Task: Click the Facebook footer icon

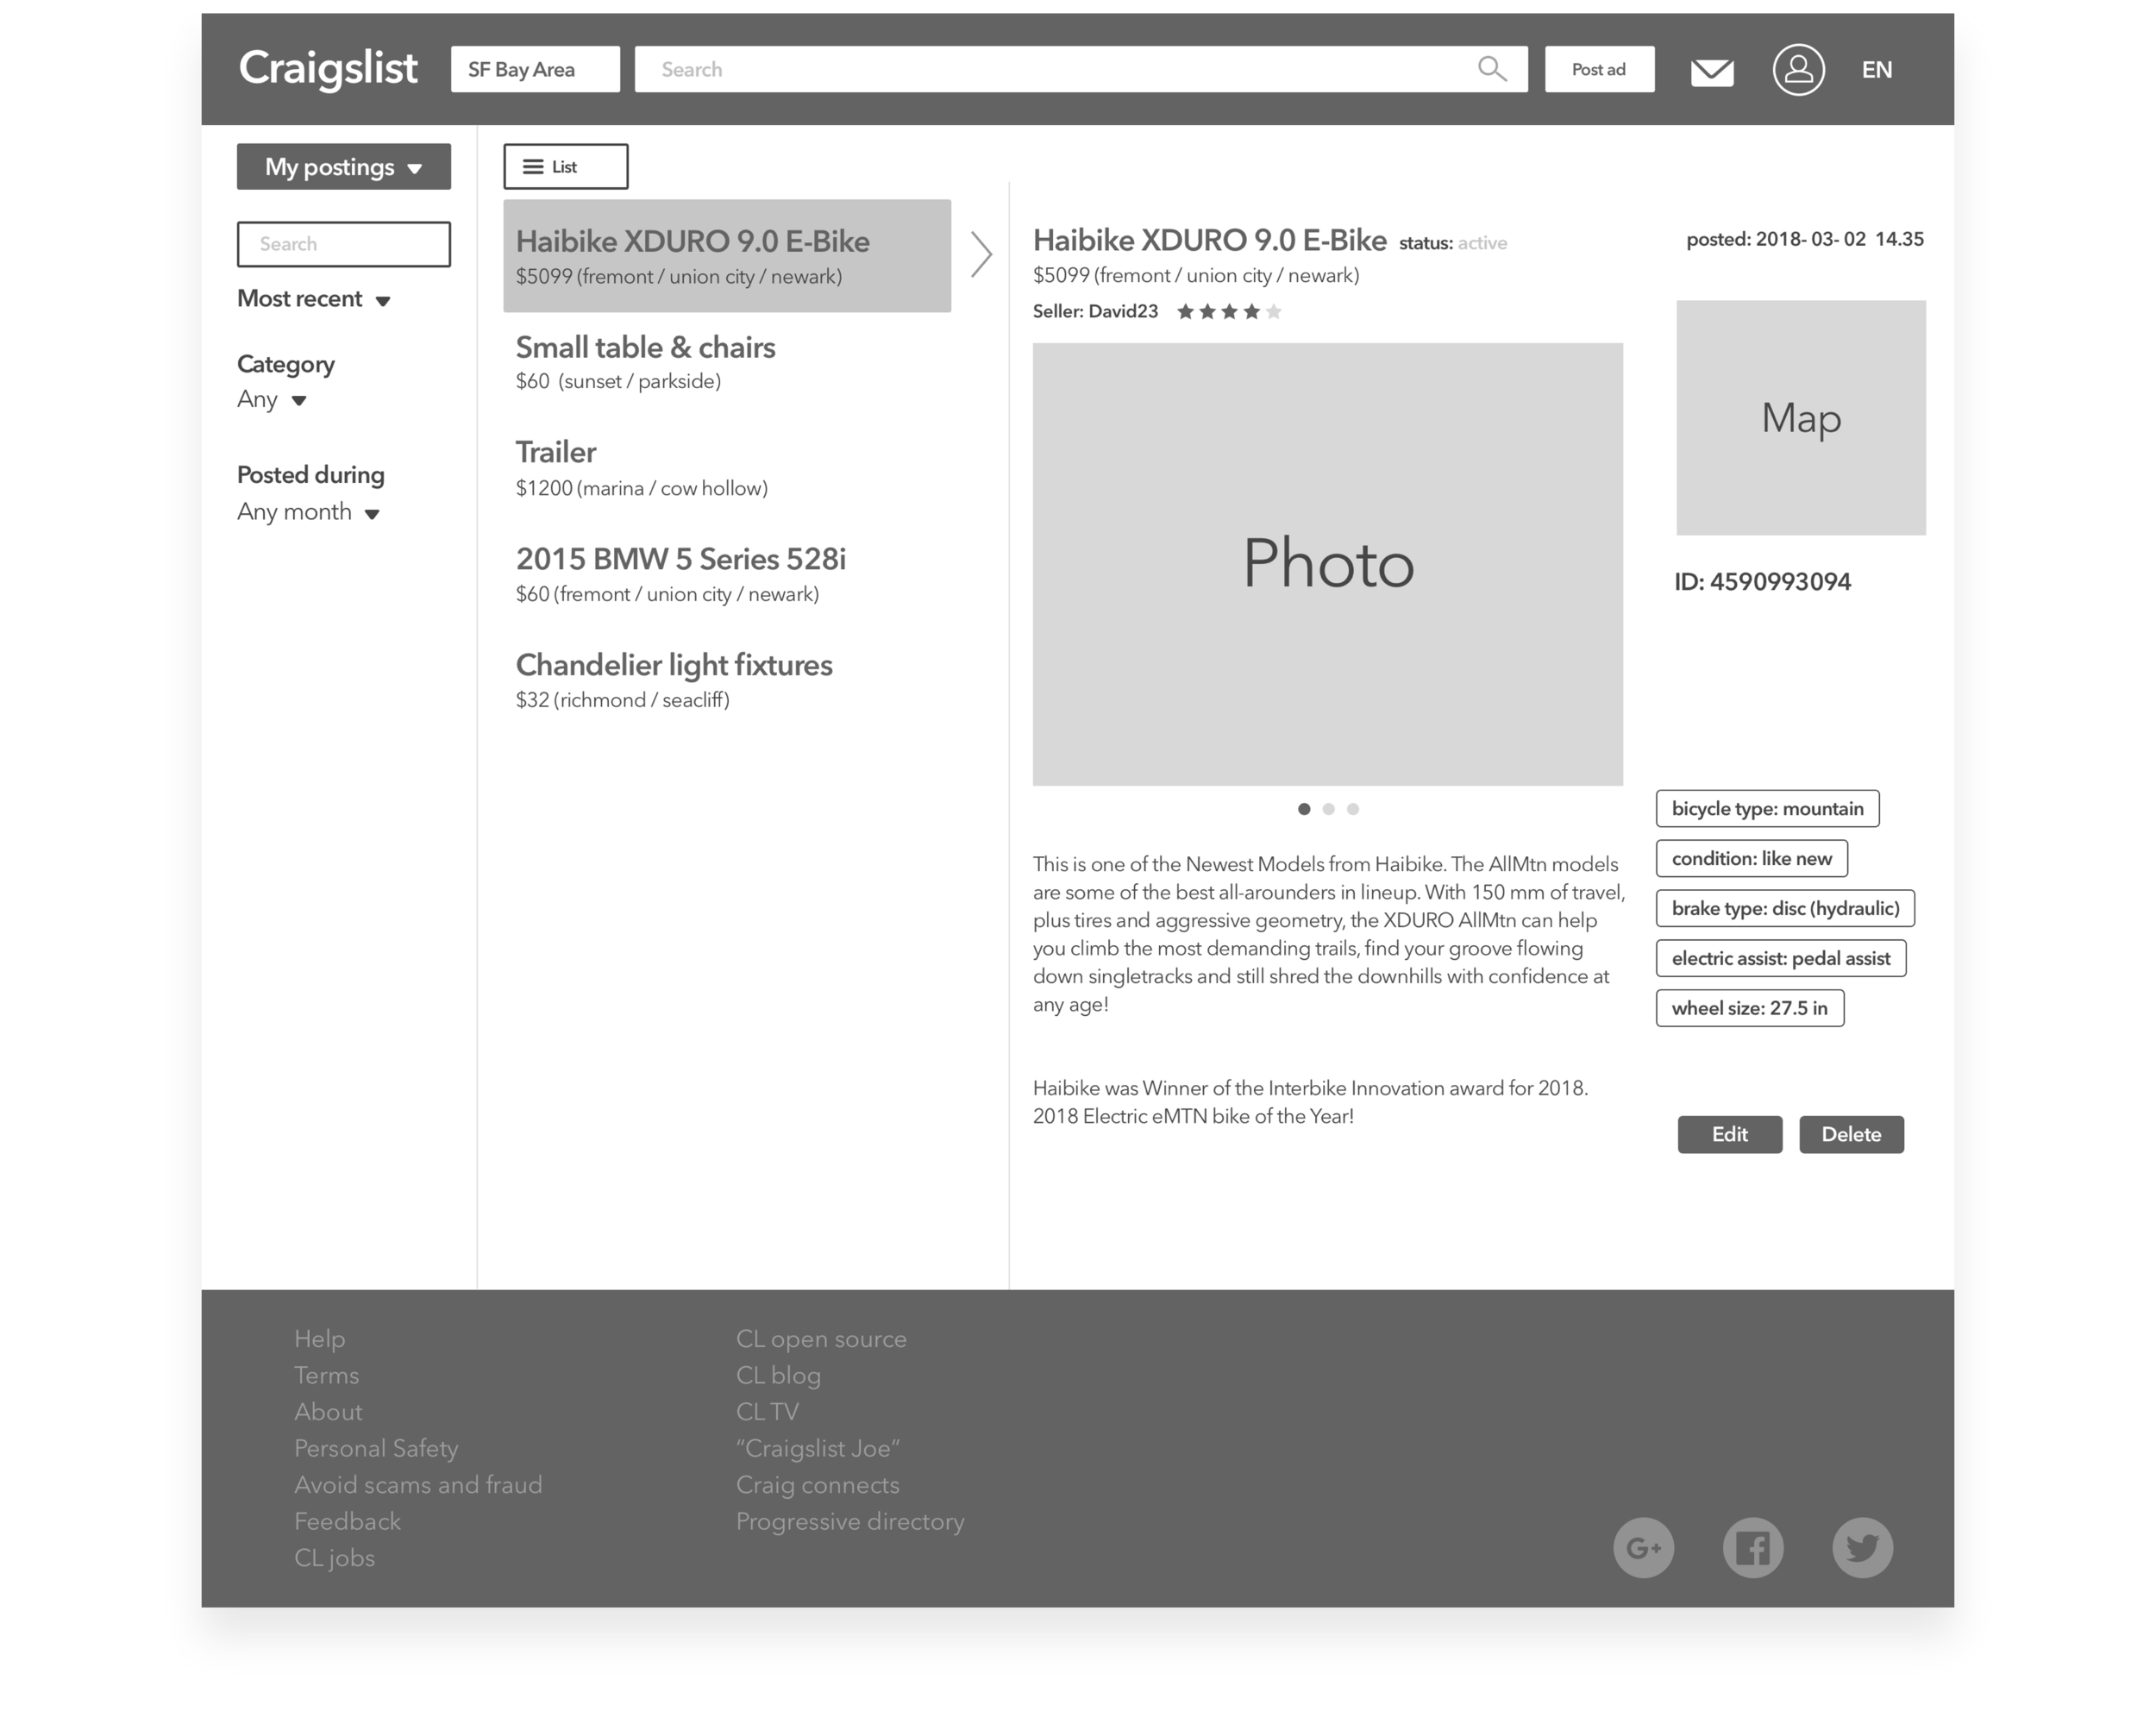Action: pyautogui.click(x=1752, y=1548)
